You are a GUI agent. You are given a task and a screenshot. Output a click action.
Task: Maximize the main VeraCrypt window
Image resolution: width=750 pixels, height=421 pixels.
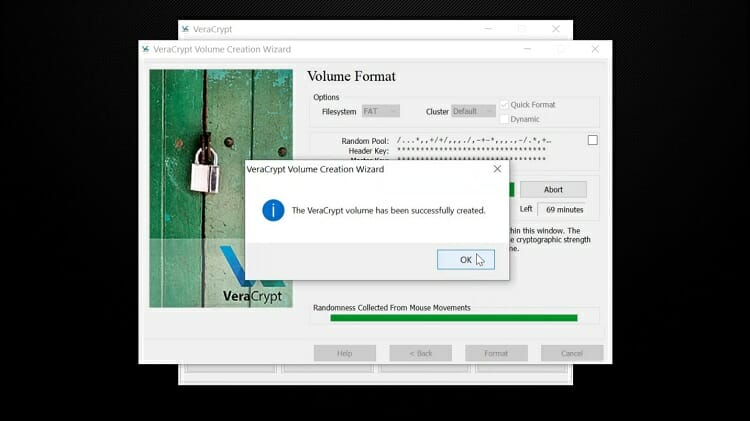(x=522, y=29)
